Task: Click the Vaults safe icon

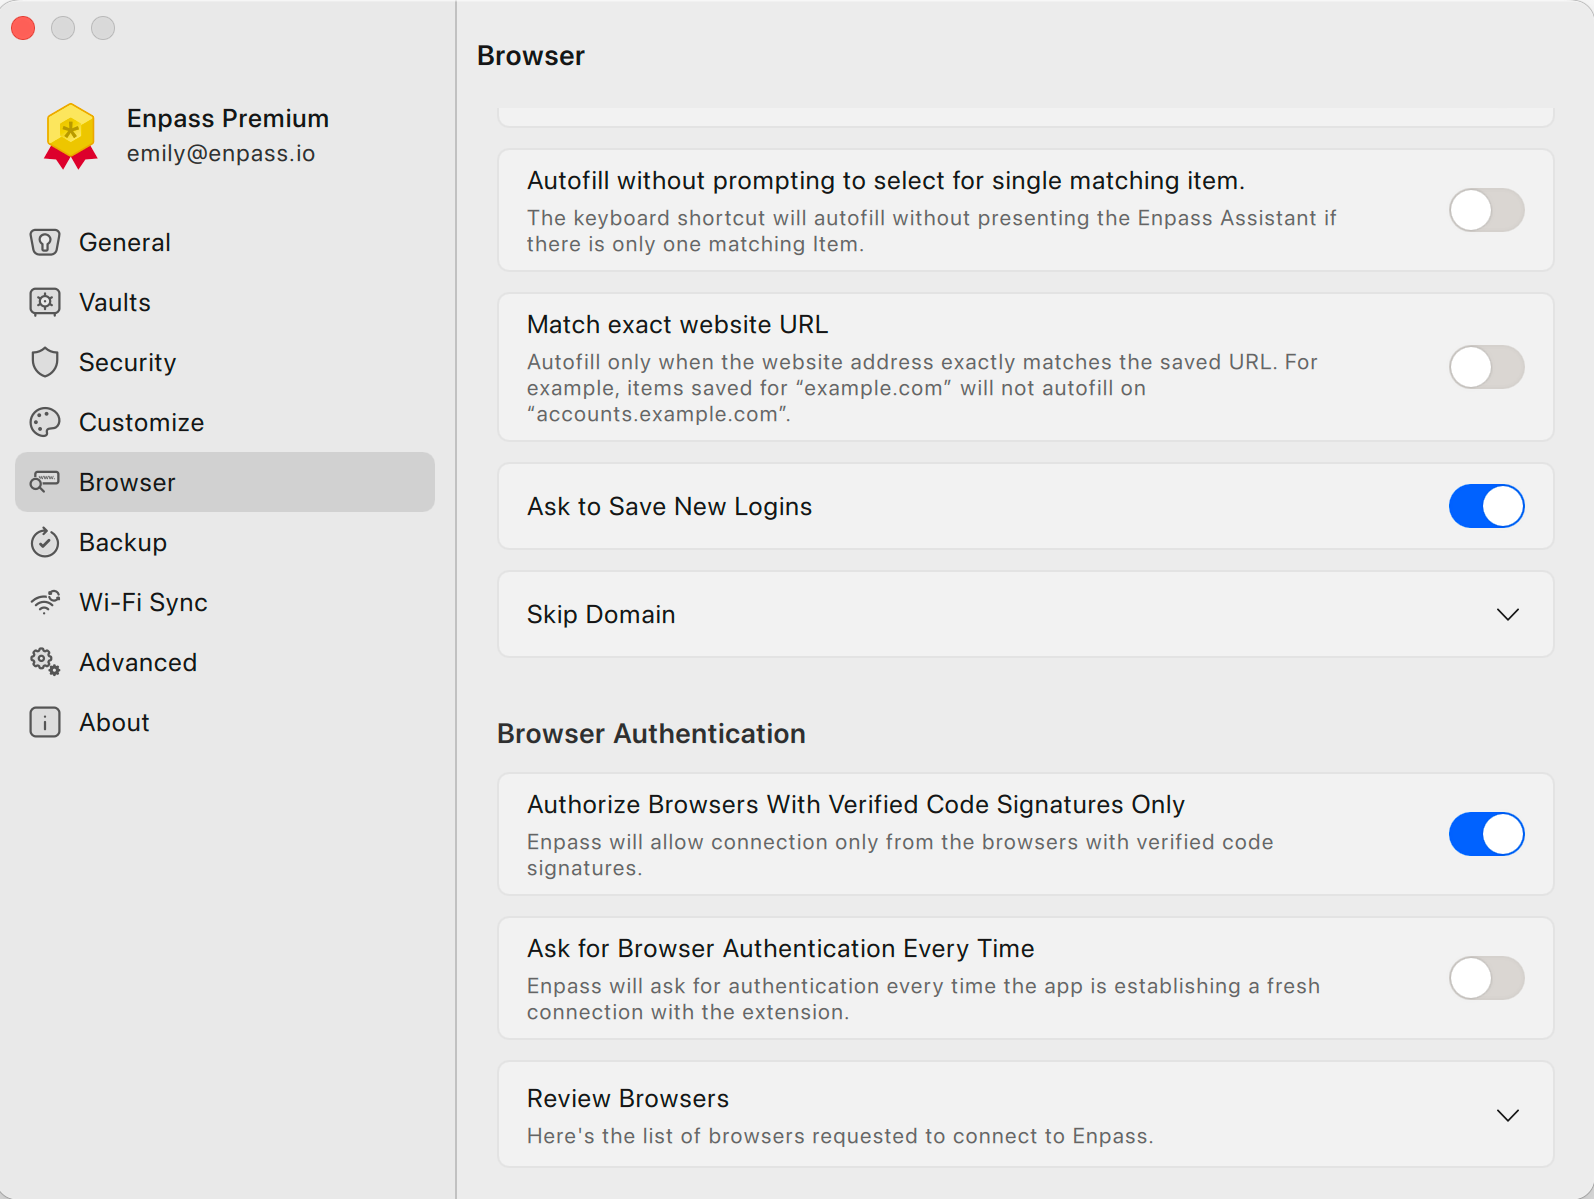Action: click(45, 302)
